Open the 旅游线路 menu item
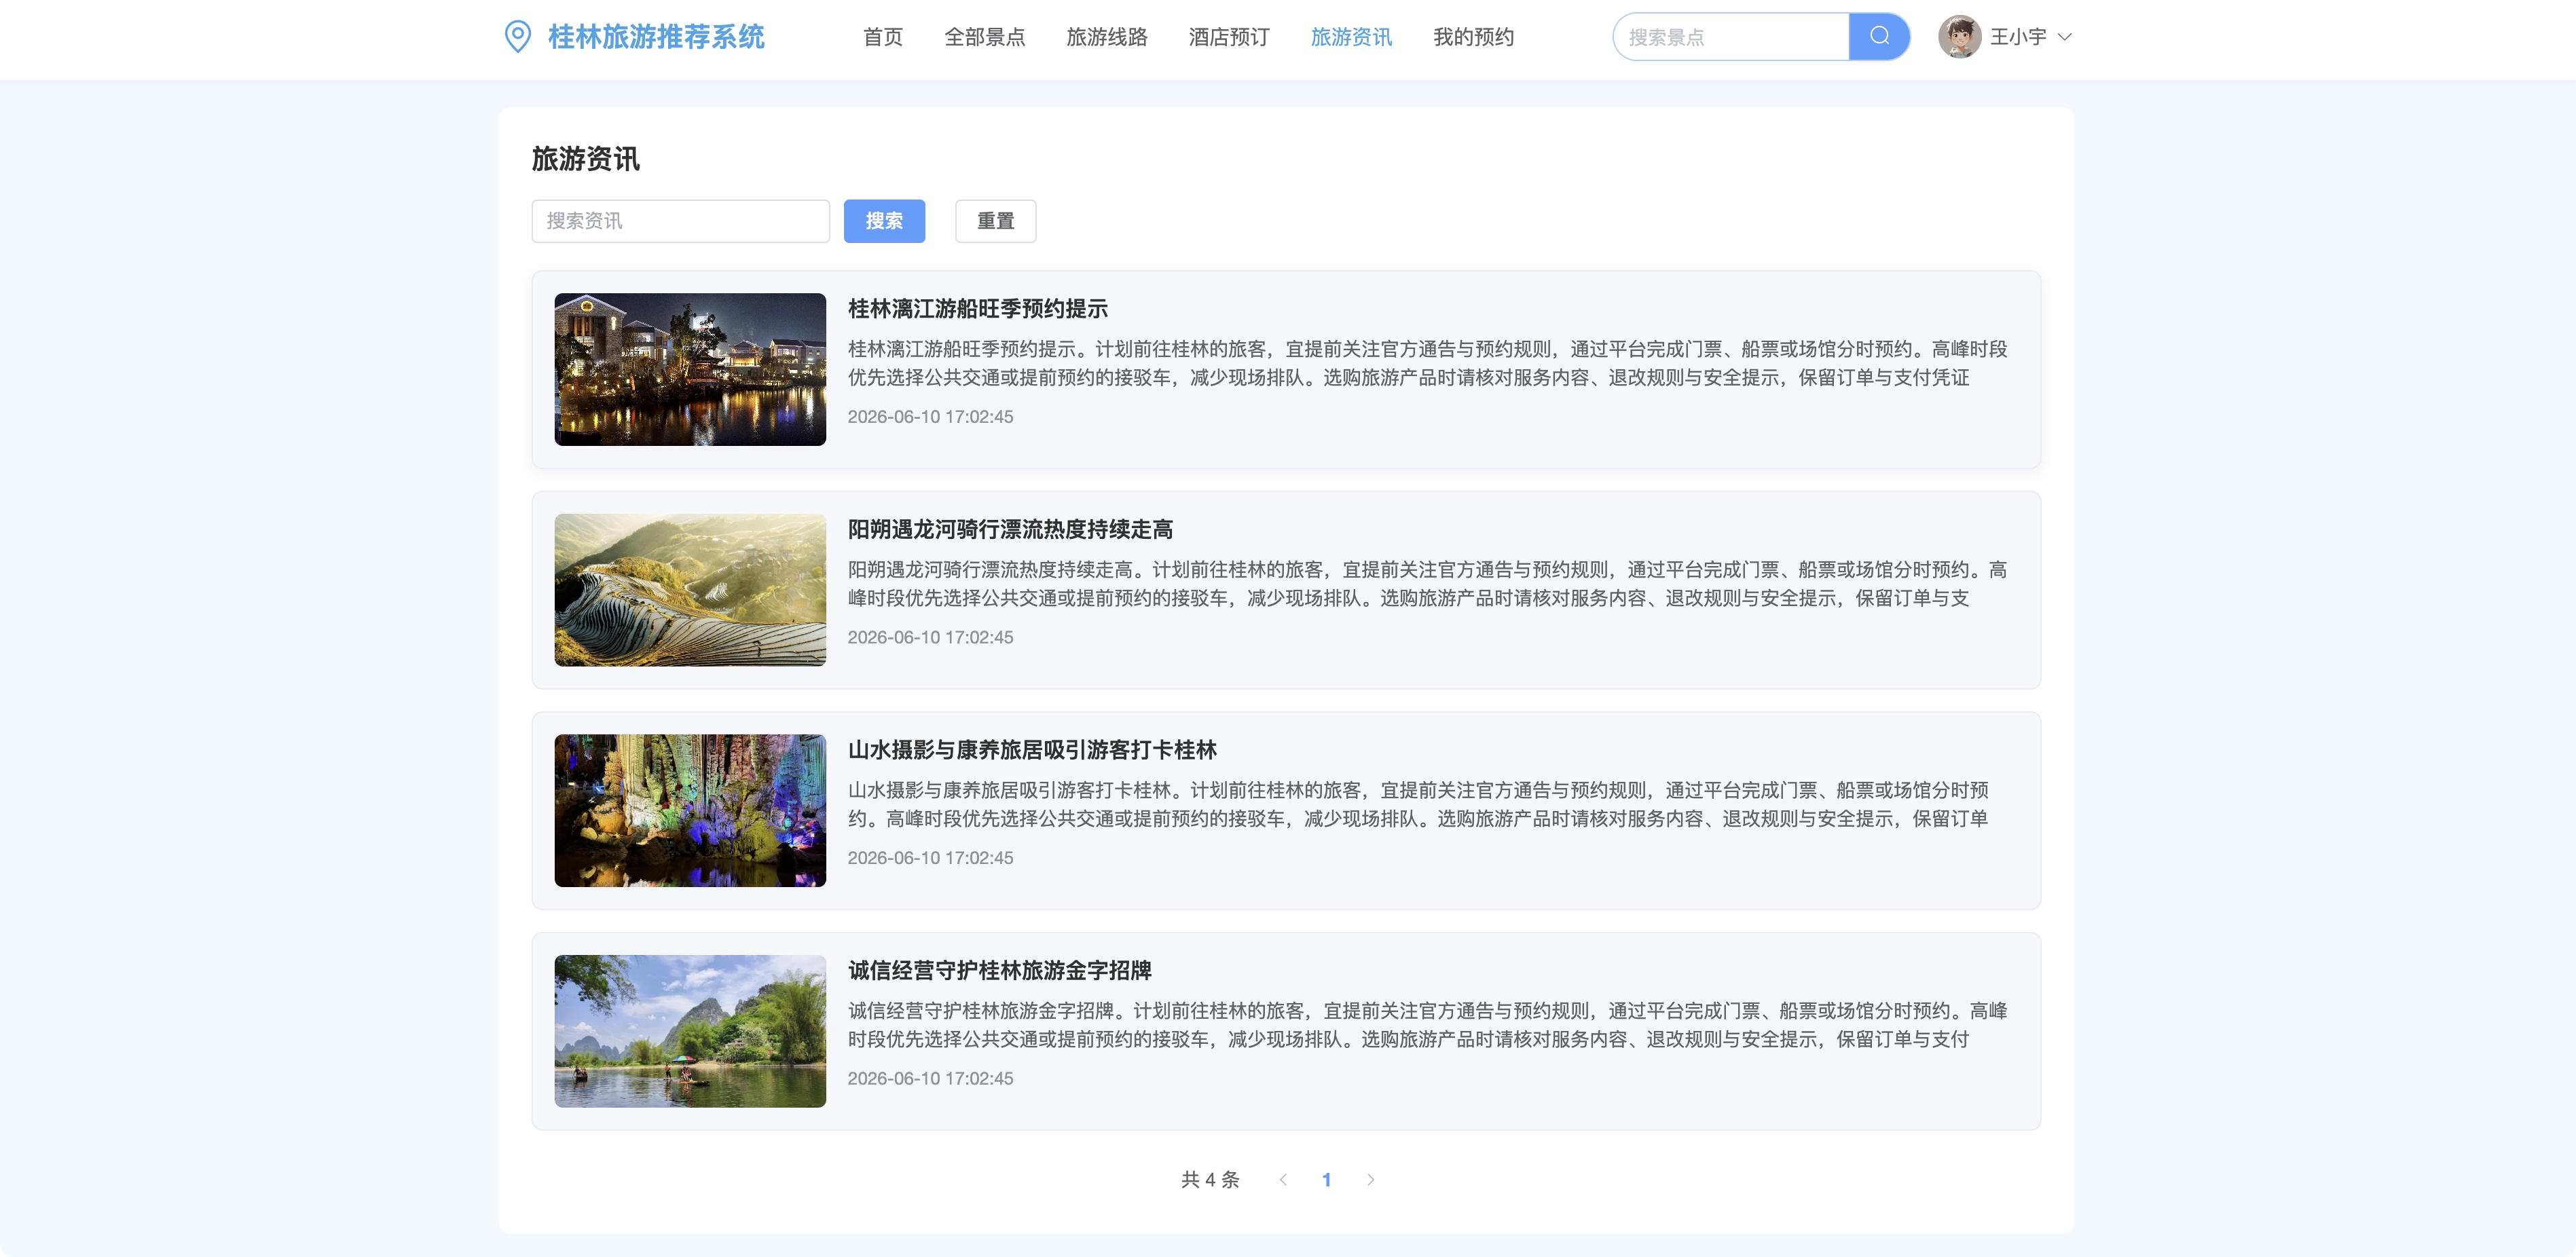 click(1106, 37)
